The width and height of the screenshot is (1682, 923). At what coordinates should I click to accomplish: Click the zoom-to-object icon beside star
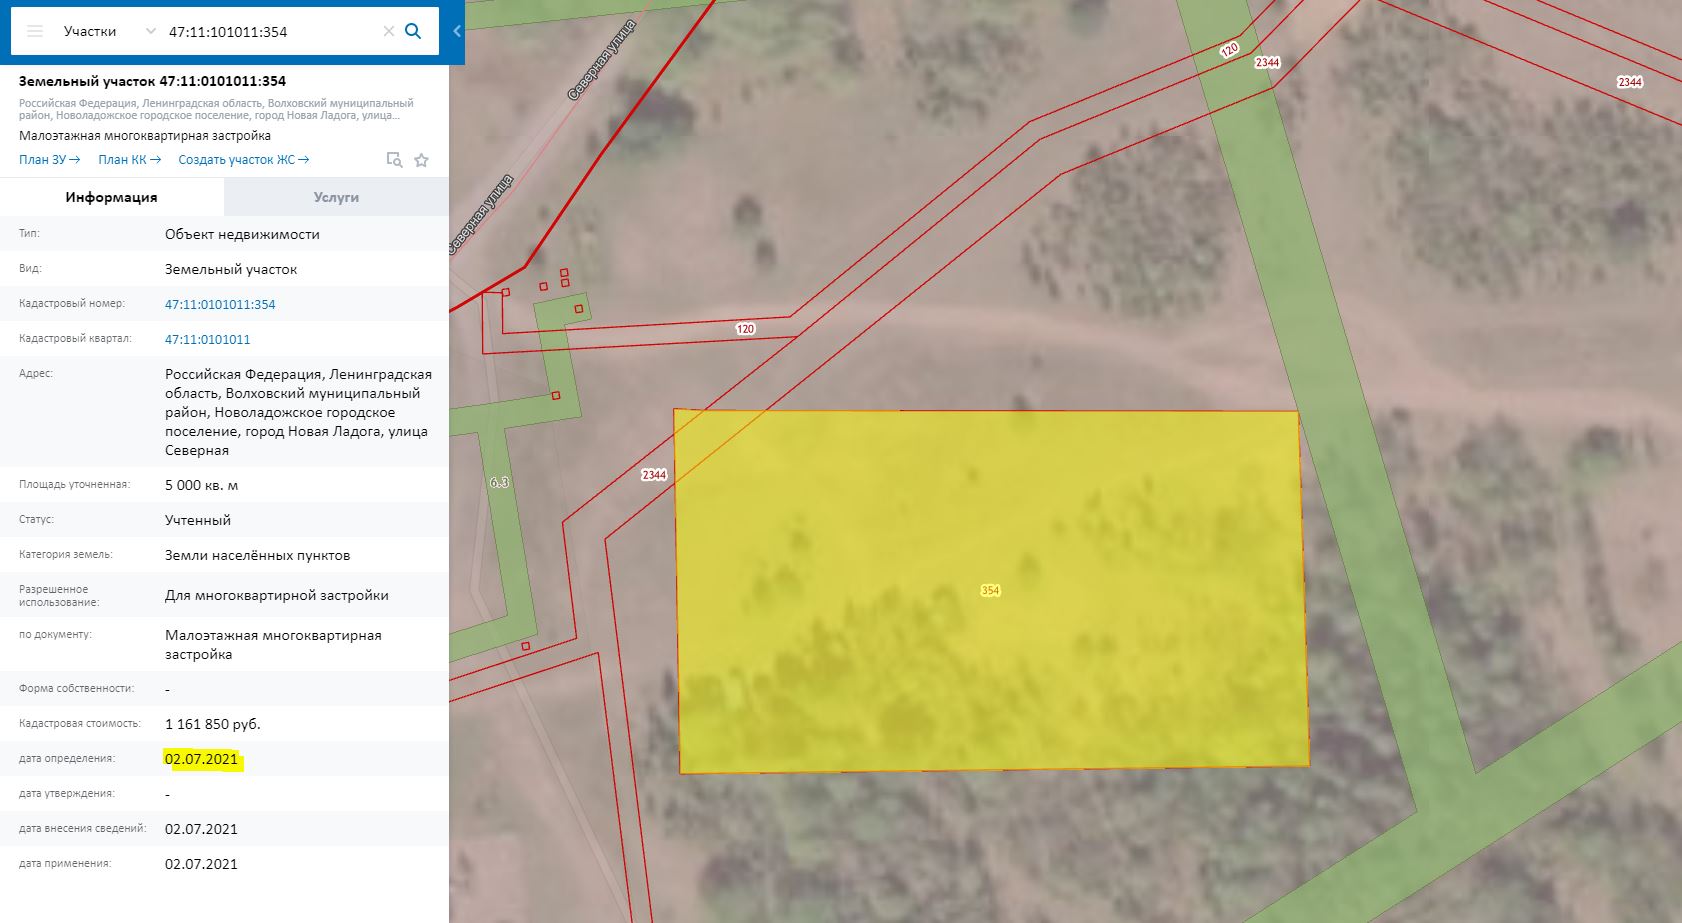[x=394, y=160]
